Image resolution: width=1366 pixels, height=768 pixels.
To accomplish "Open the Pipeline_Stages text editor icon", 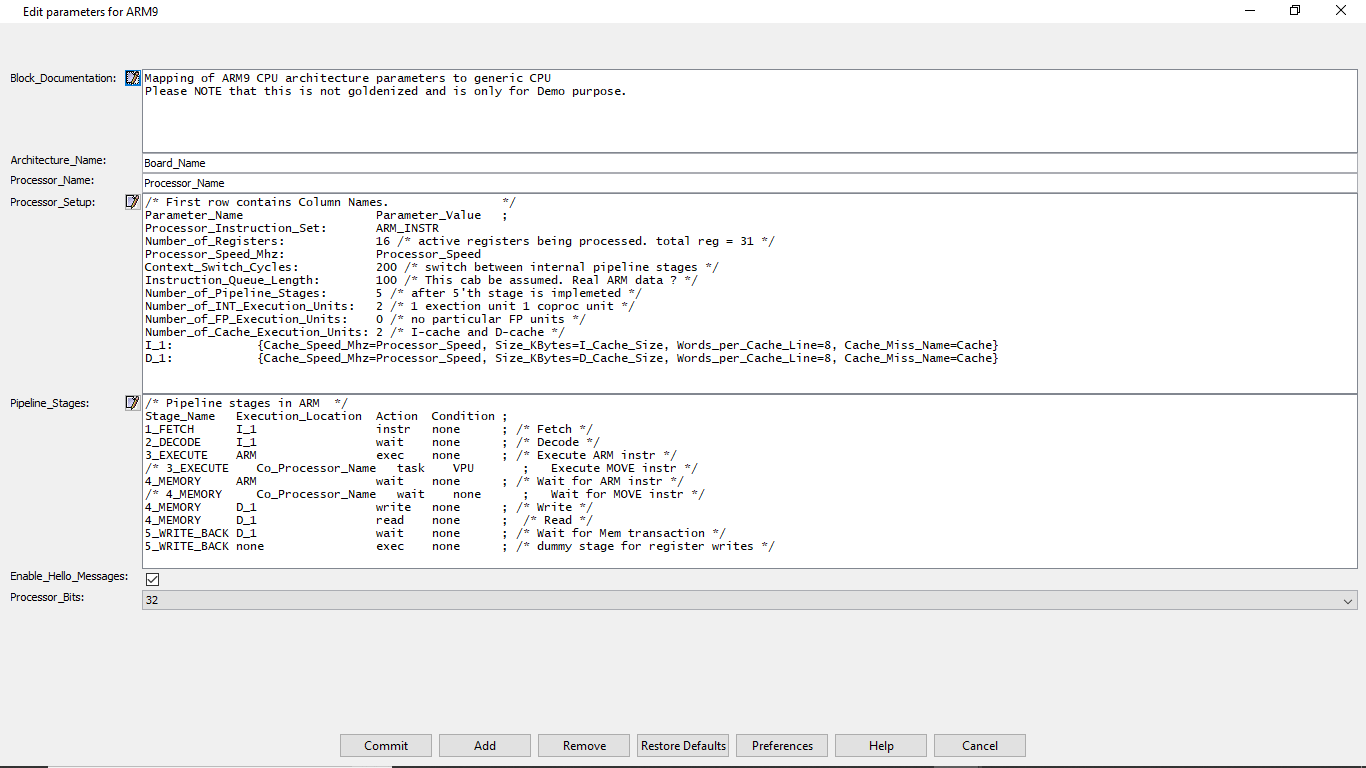I will pos(132,403).
